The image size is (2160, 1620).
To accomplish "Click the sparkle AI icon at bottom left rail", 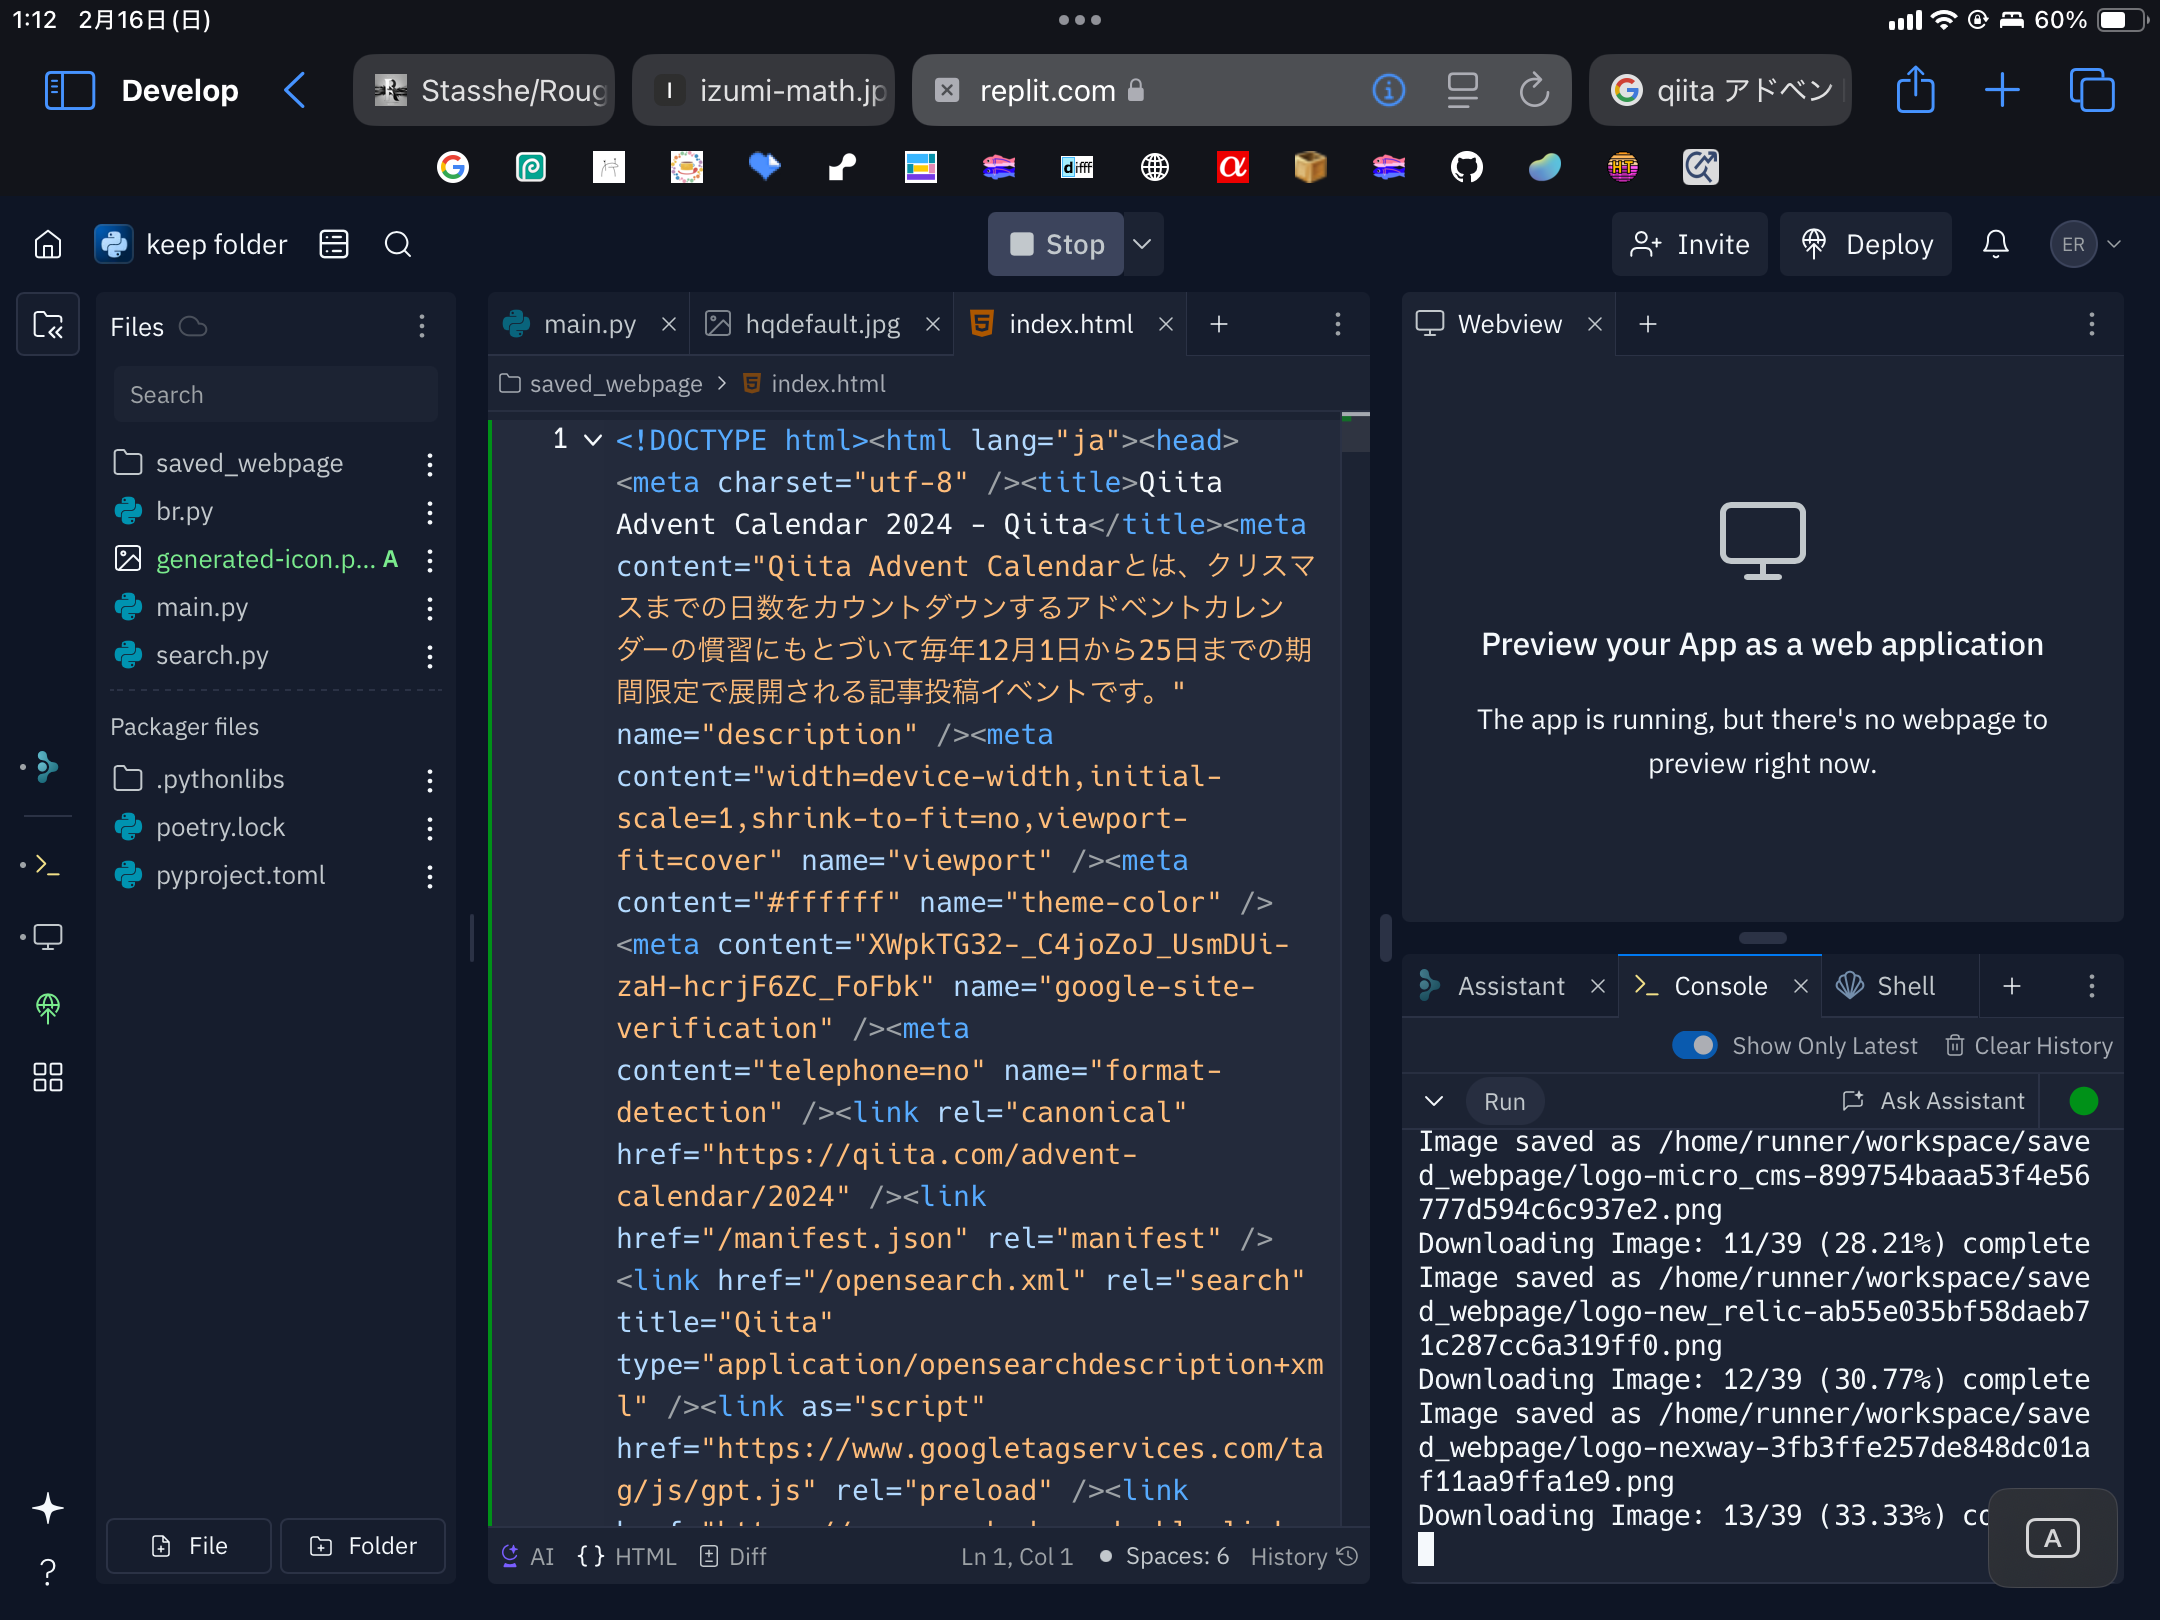I will click(47, 1508).
